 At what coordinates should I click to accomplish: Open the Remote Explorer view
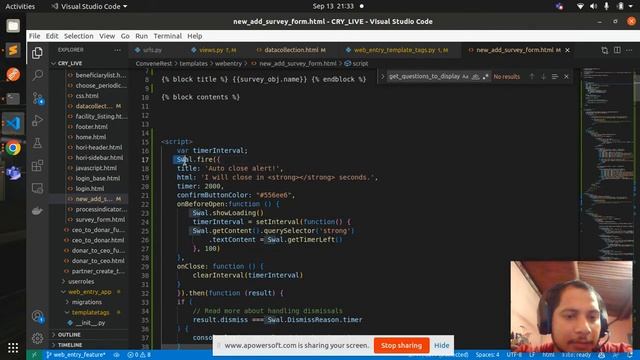tap(37, 188)
